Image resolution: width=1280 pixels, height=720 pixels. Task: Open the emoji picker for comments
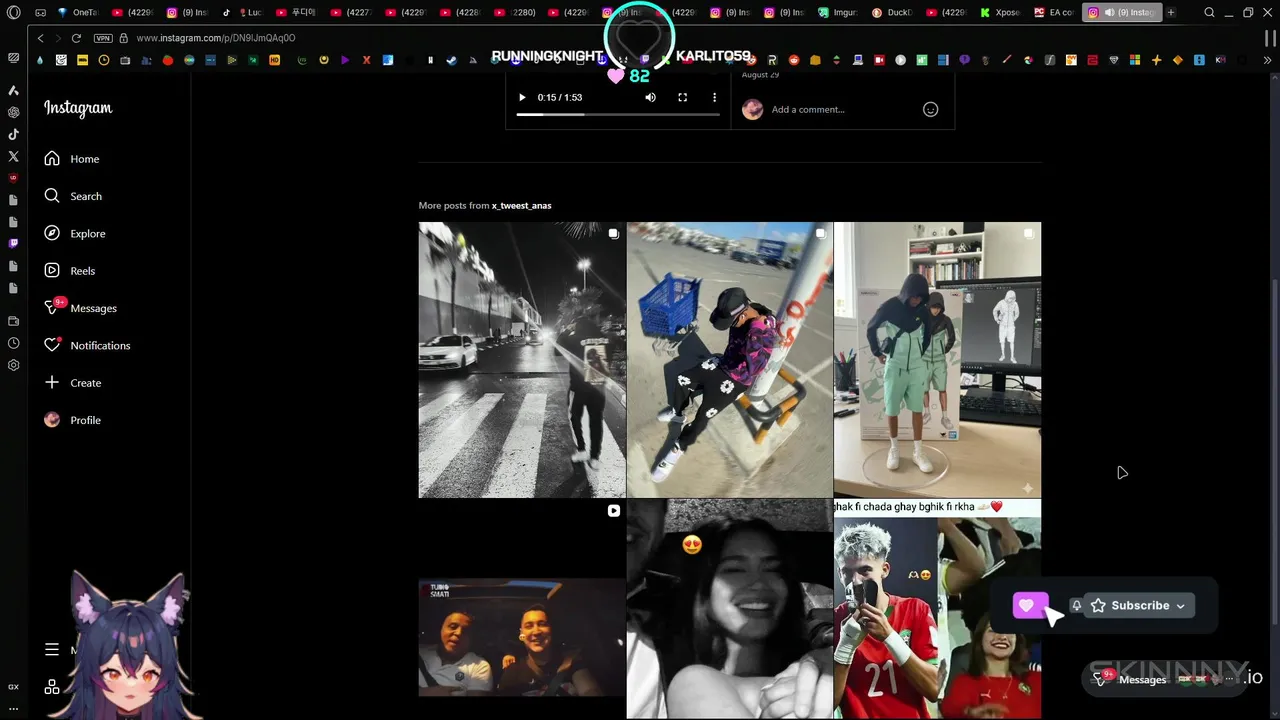(930, 109)
